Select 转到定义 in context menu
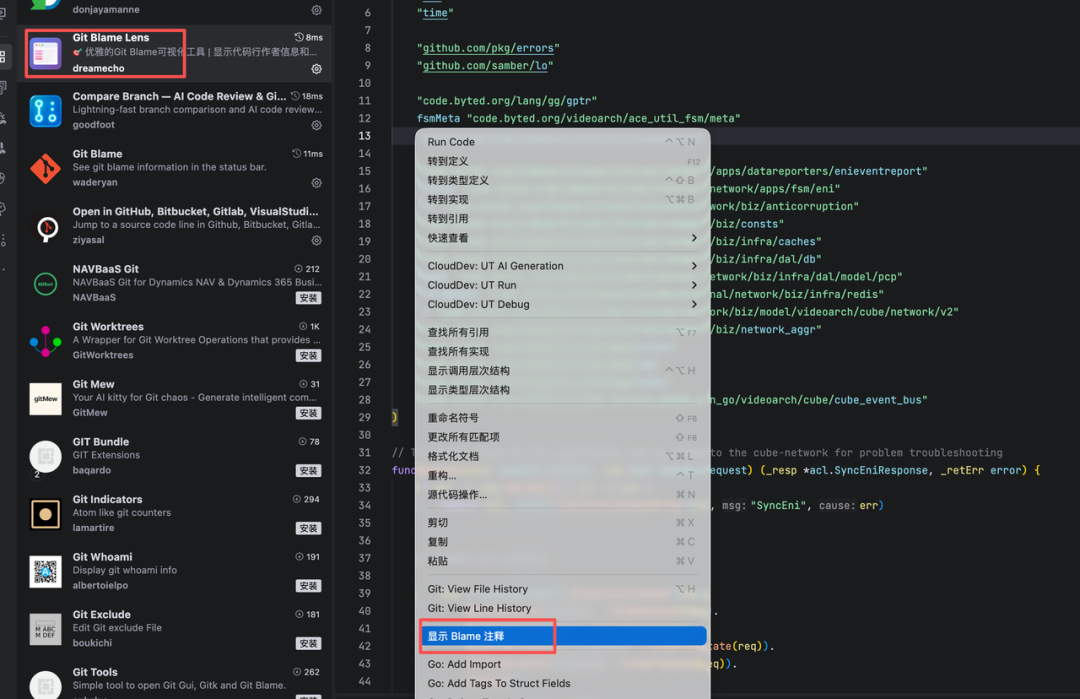The height and width of the screenshot is (699, 1080). coord(563,161)
